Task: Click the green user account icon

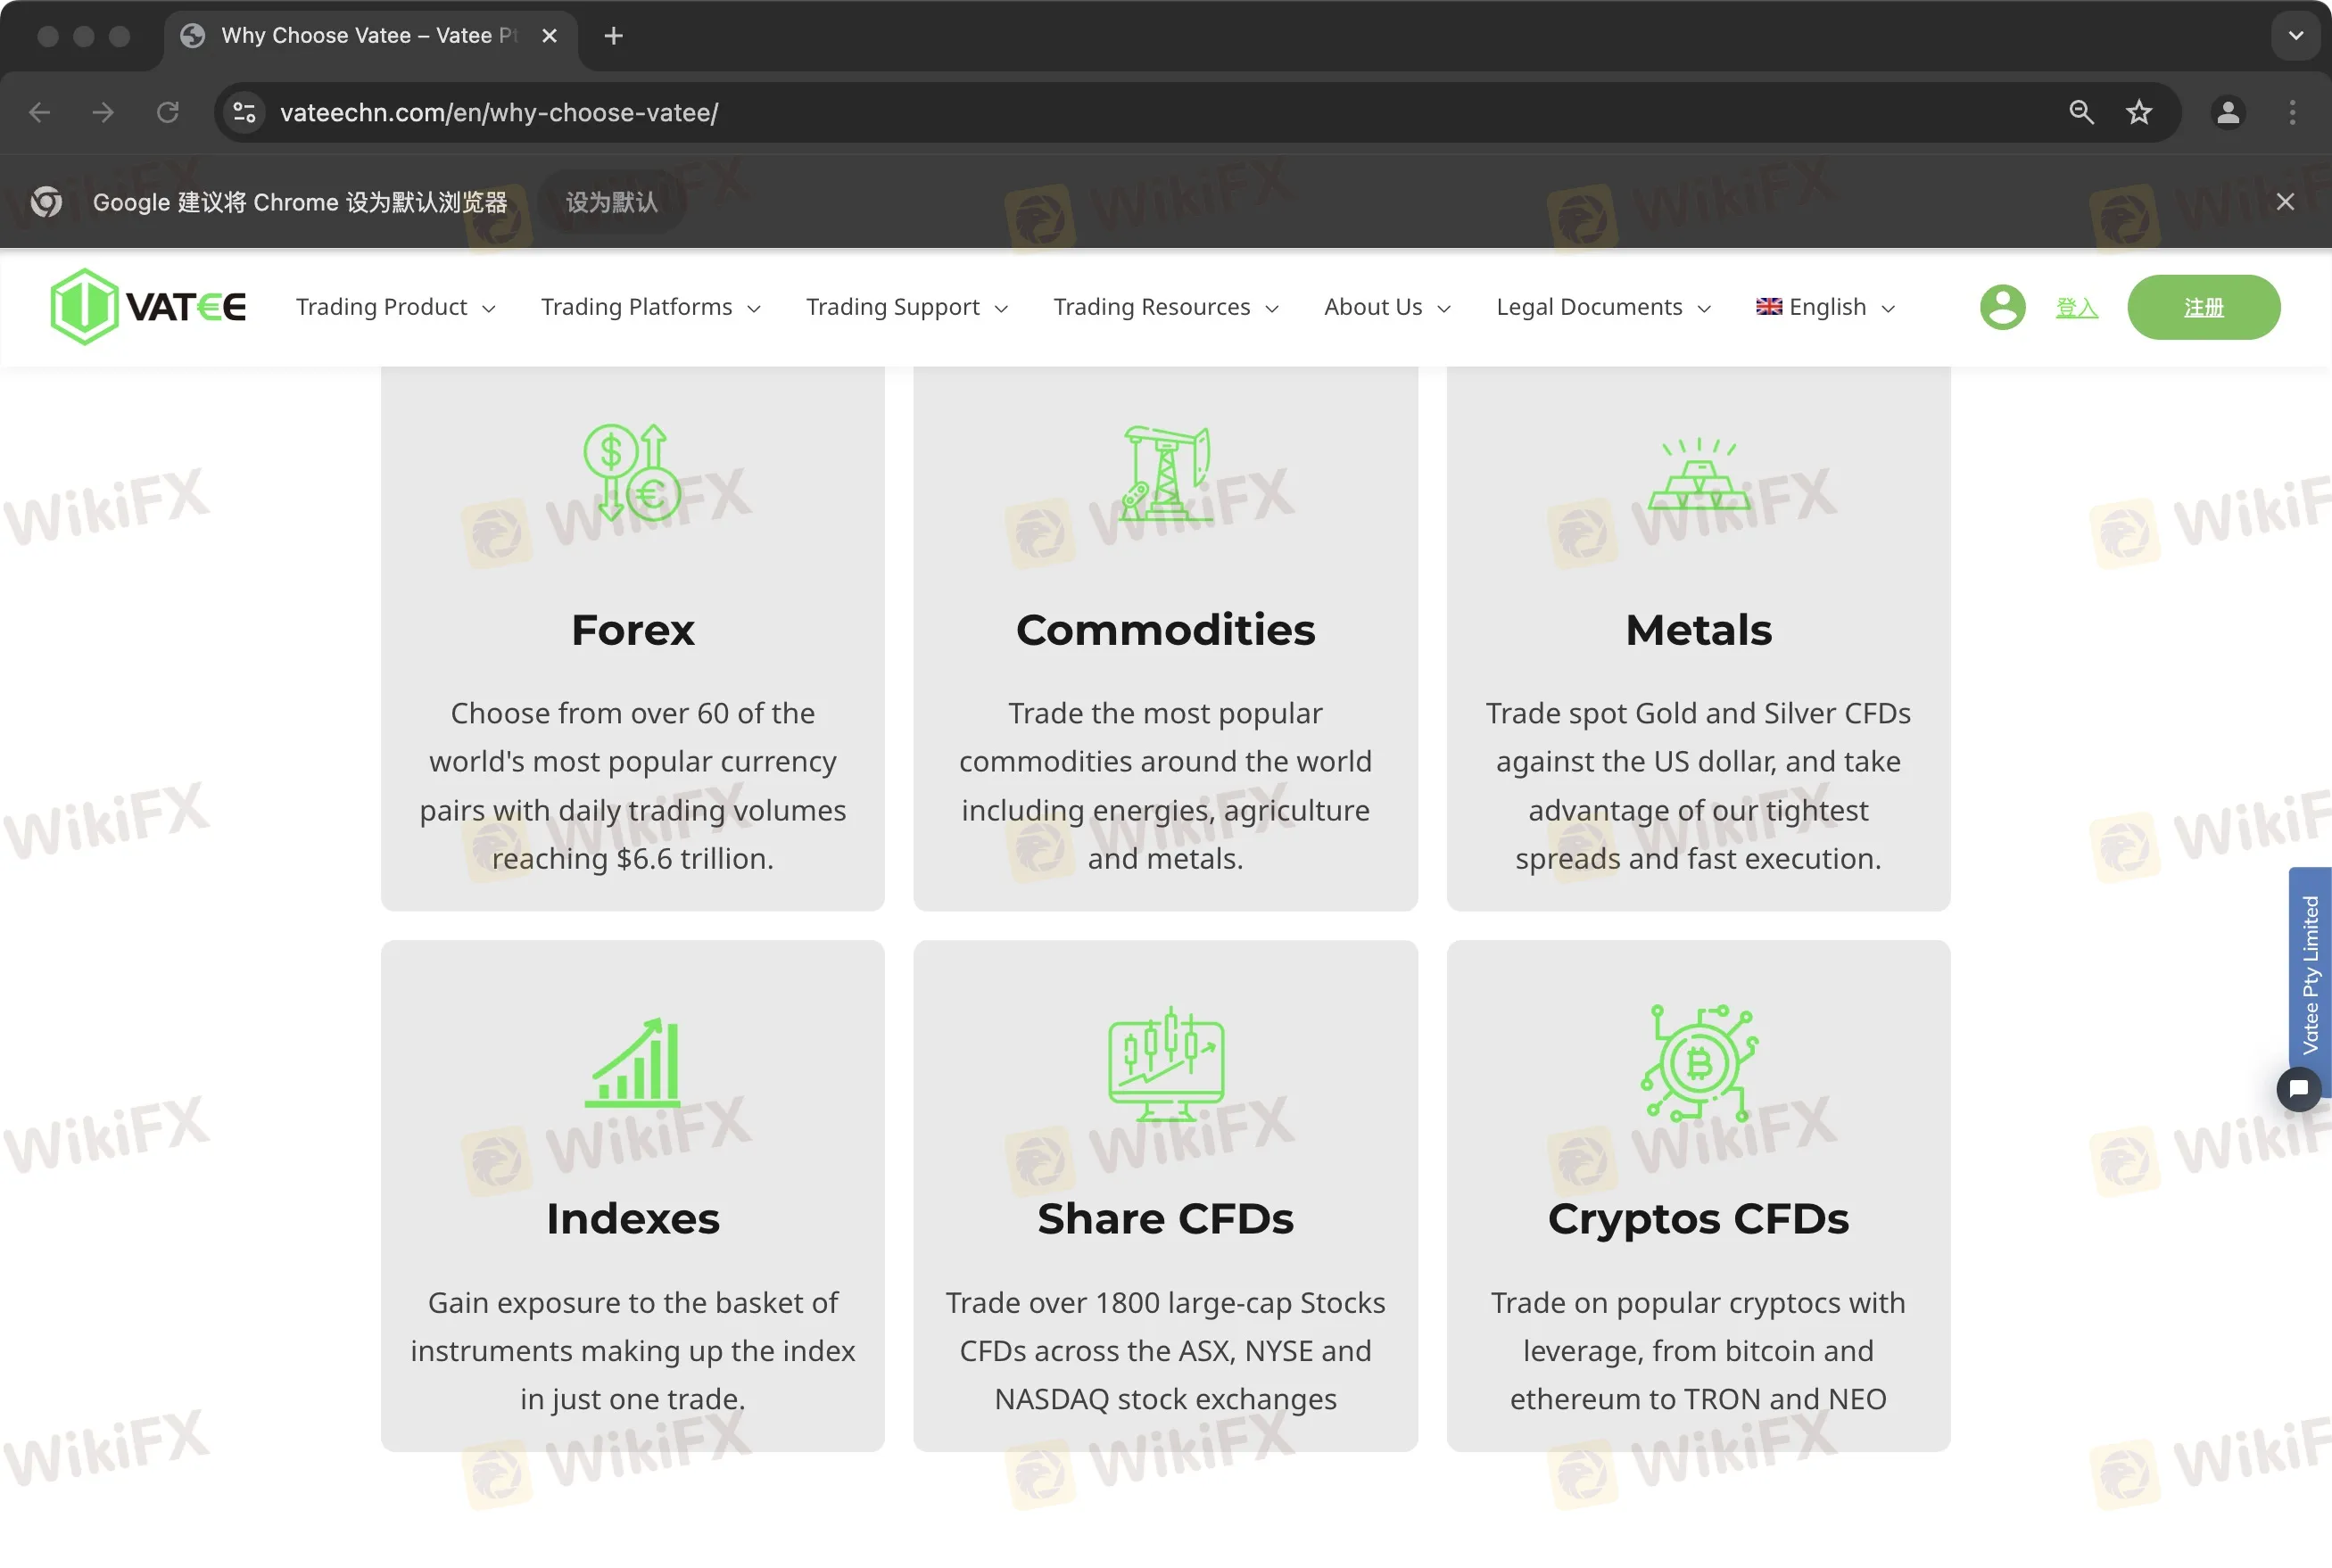Action: point(2002,307)
